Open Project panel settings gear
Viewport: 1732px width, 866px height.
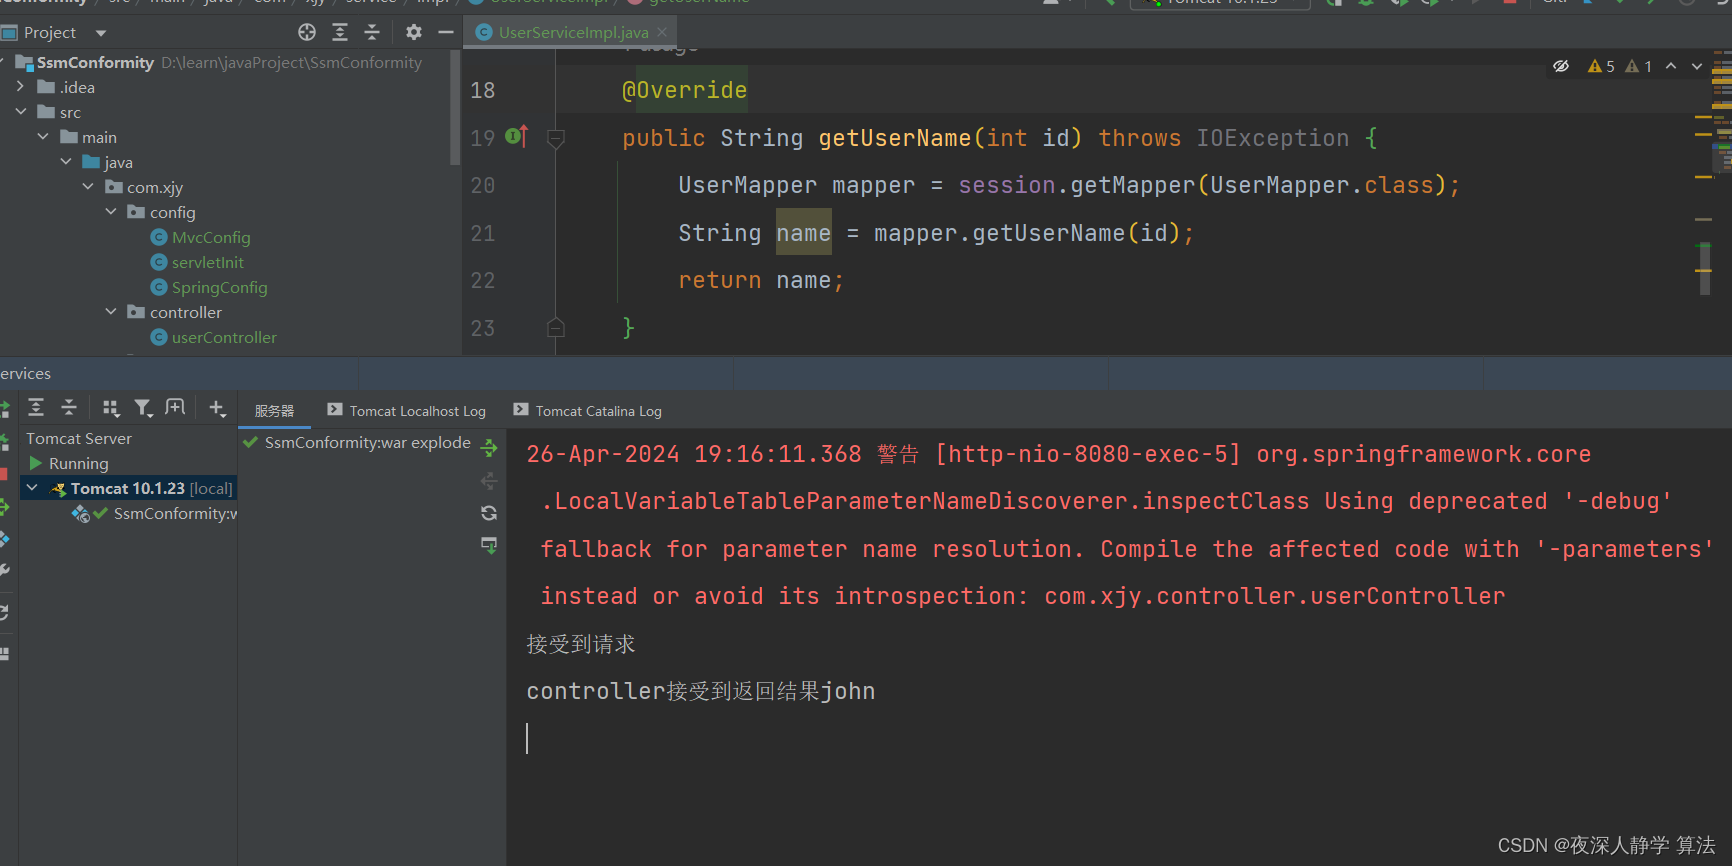(414, 32)
